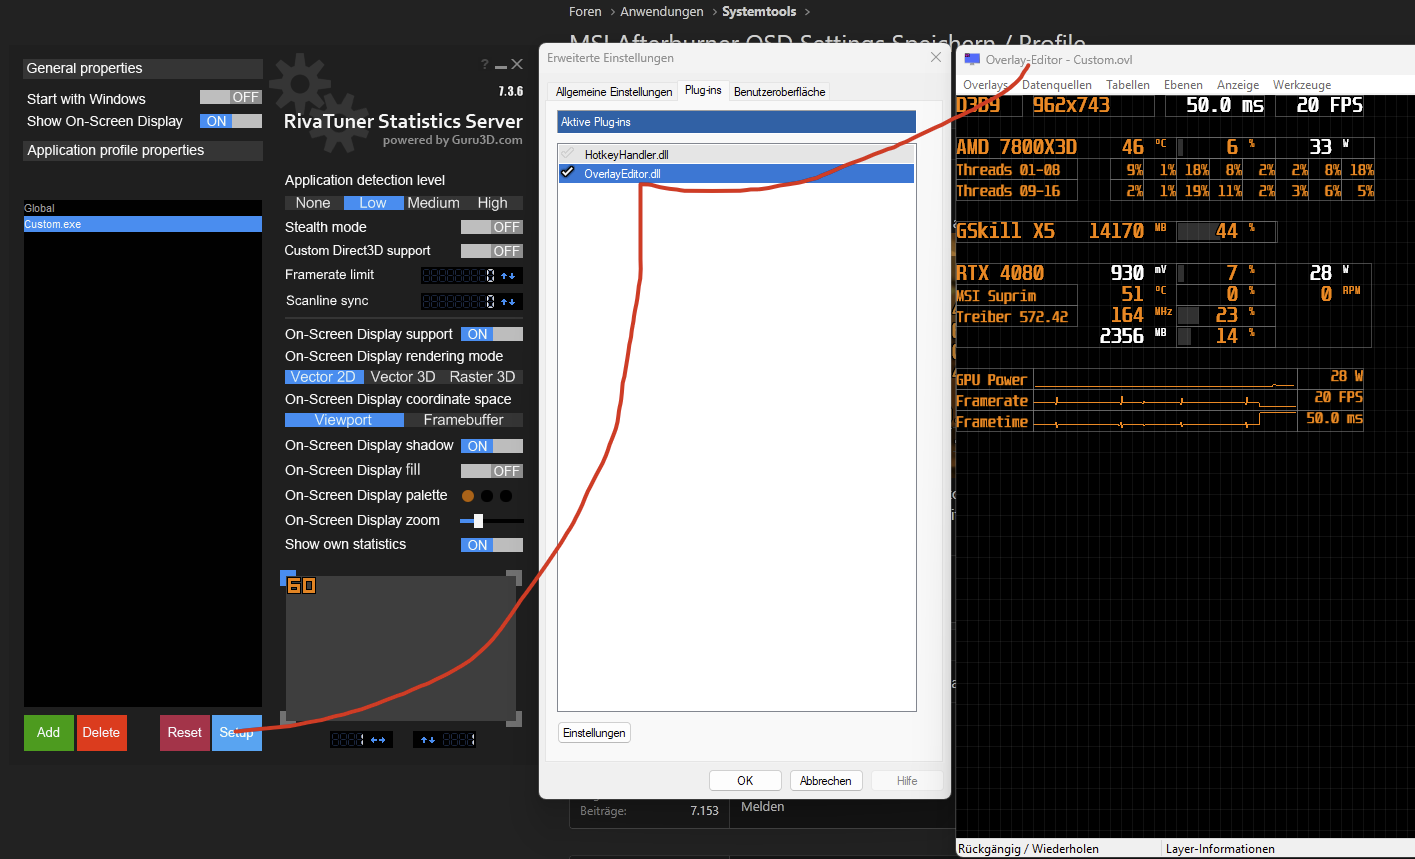The width and height of the screenshot is (1415, 859).
Task: Click the vertical position up-down arrows
Action: click(428, 740)
